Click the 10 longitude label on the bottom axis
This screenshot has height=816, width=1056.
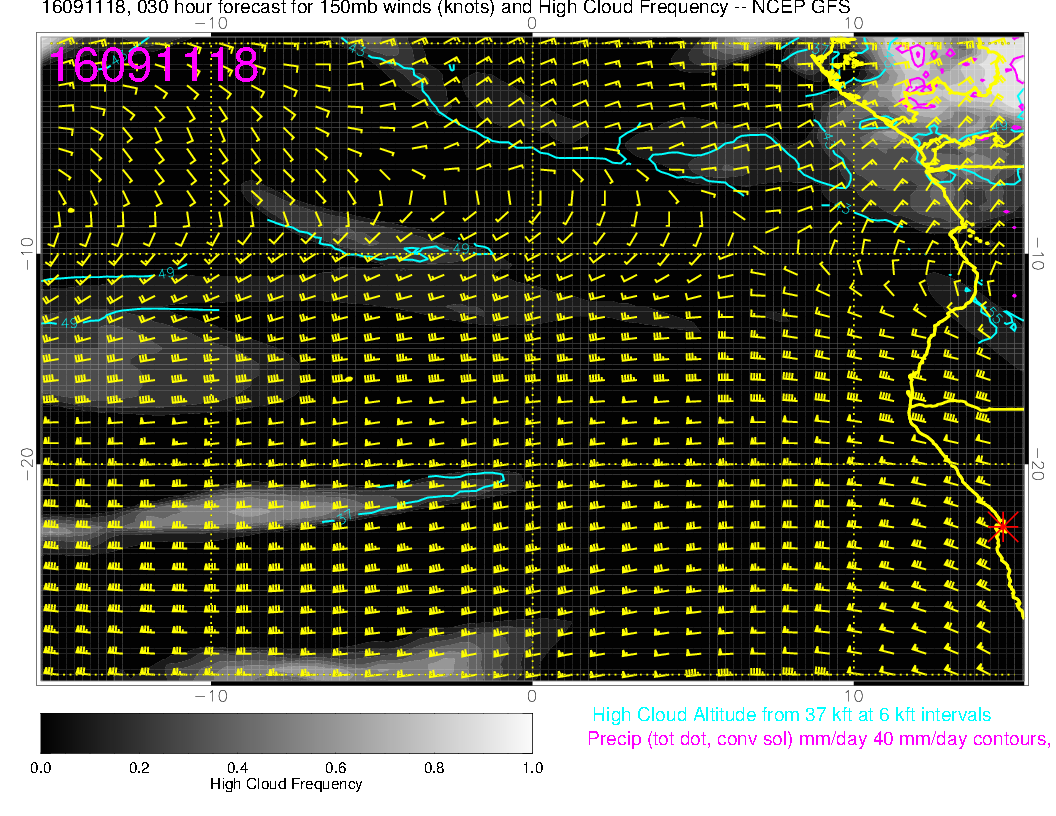[x=853, y=695]
